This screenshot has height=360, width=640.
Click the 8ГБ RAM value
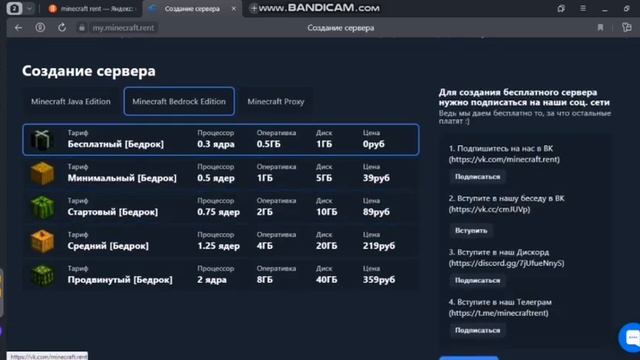(264, 280)
